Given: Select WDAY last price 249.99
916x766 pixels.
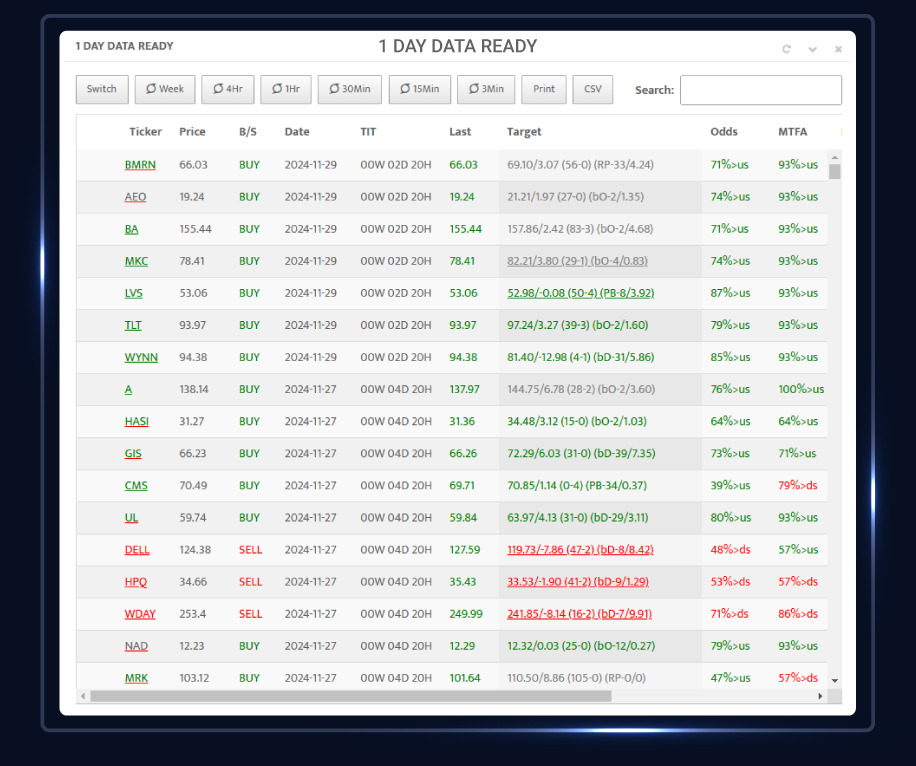Looking at the screenshot, I should tap(466, 614).
